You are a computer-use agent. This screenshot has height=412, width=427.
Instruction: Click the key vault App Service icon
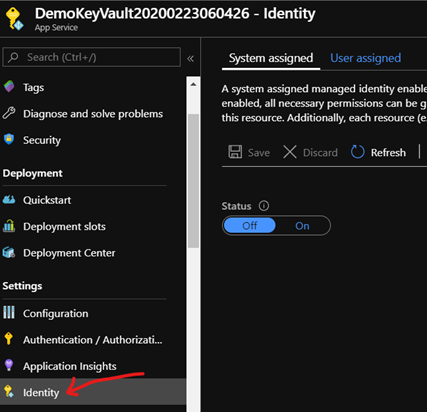point(14,19)
